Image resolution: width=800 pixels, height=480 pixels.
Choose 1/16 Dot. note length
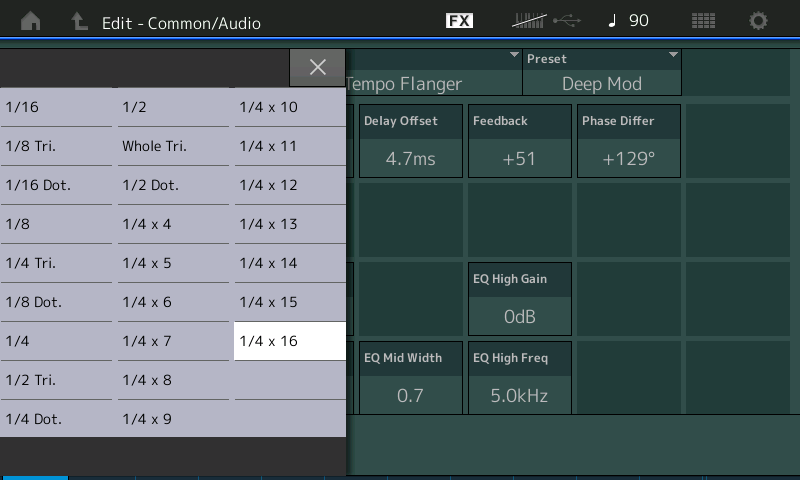56,185
